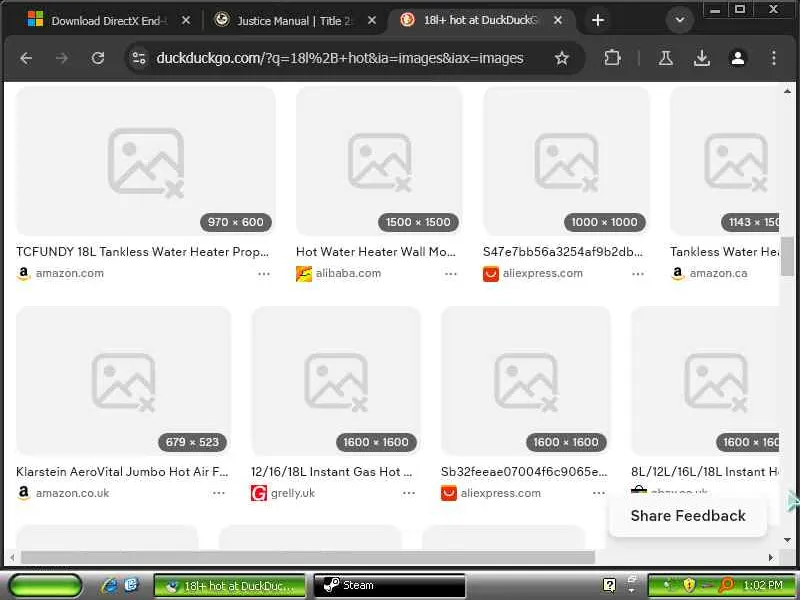Screen dimensions: 800x600
Task: Click the address bar URL
Action: 340,58
